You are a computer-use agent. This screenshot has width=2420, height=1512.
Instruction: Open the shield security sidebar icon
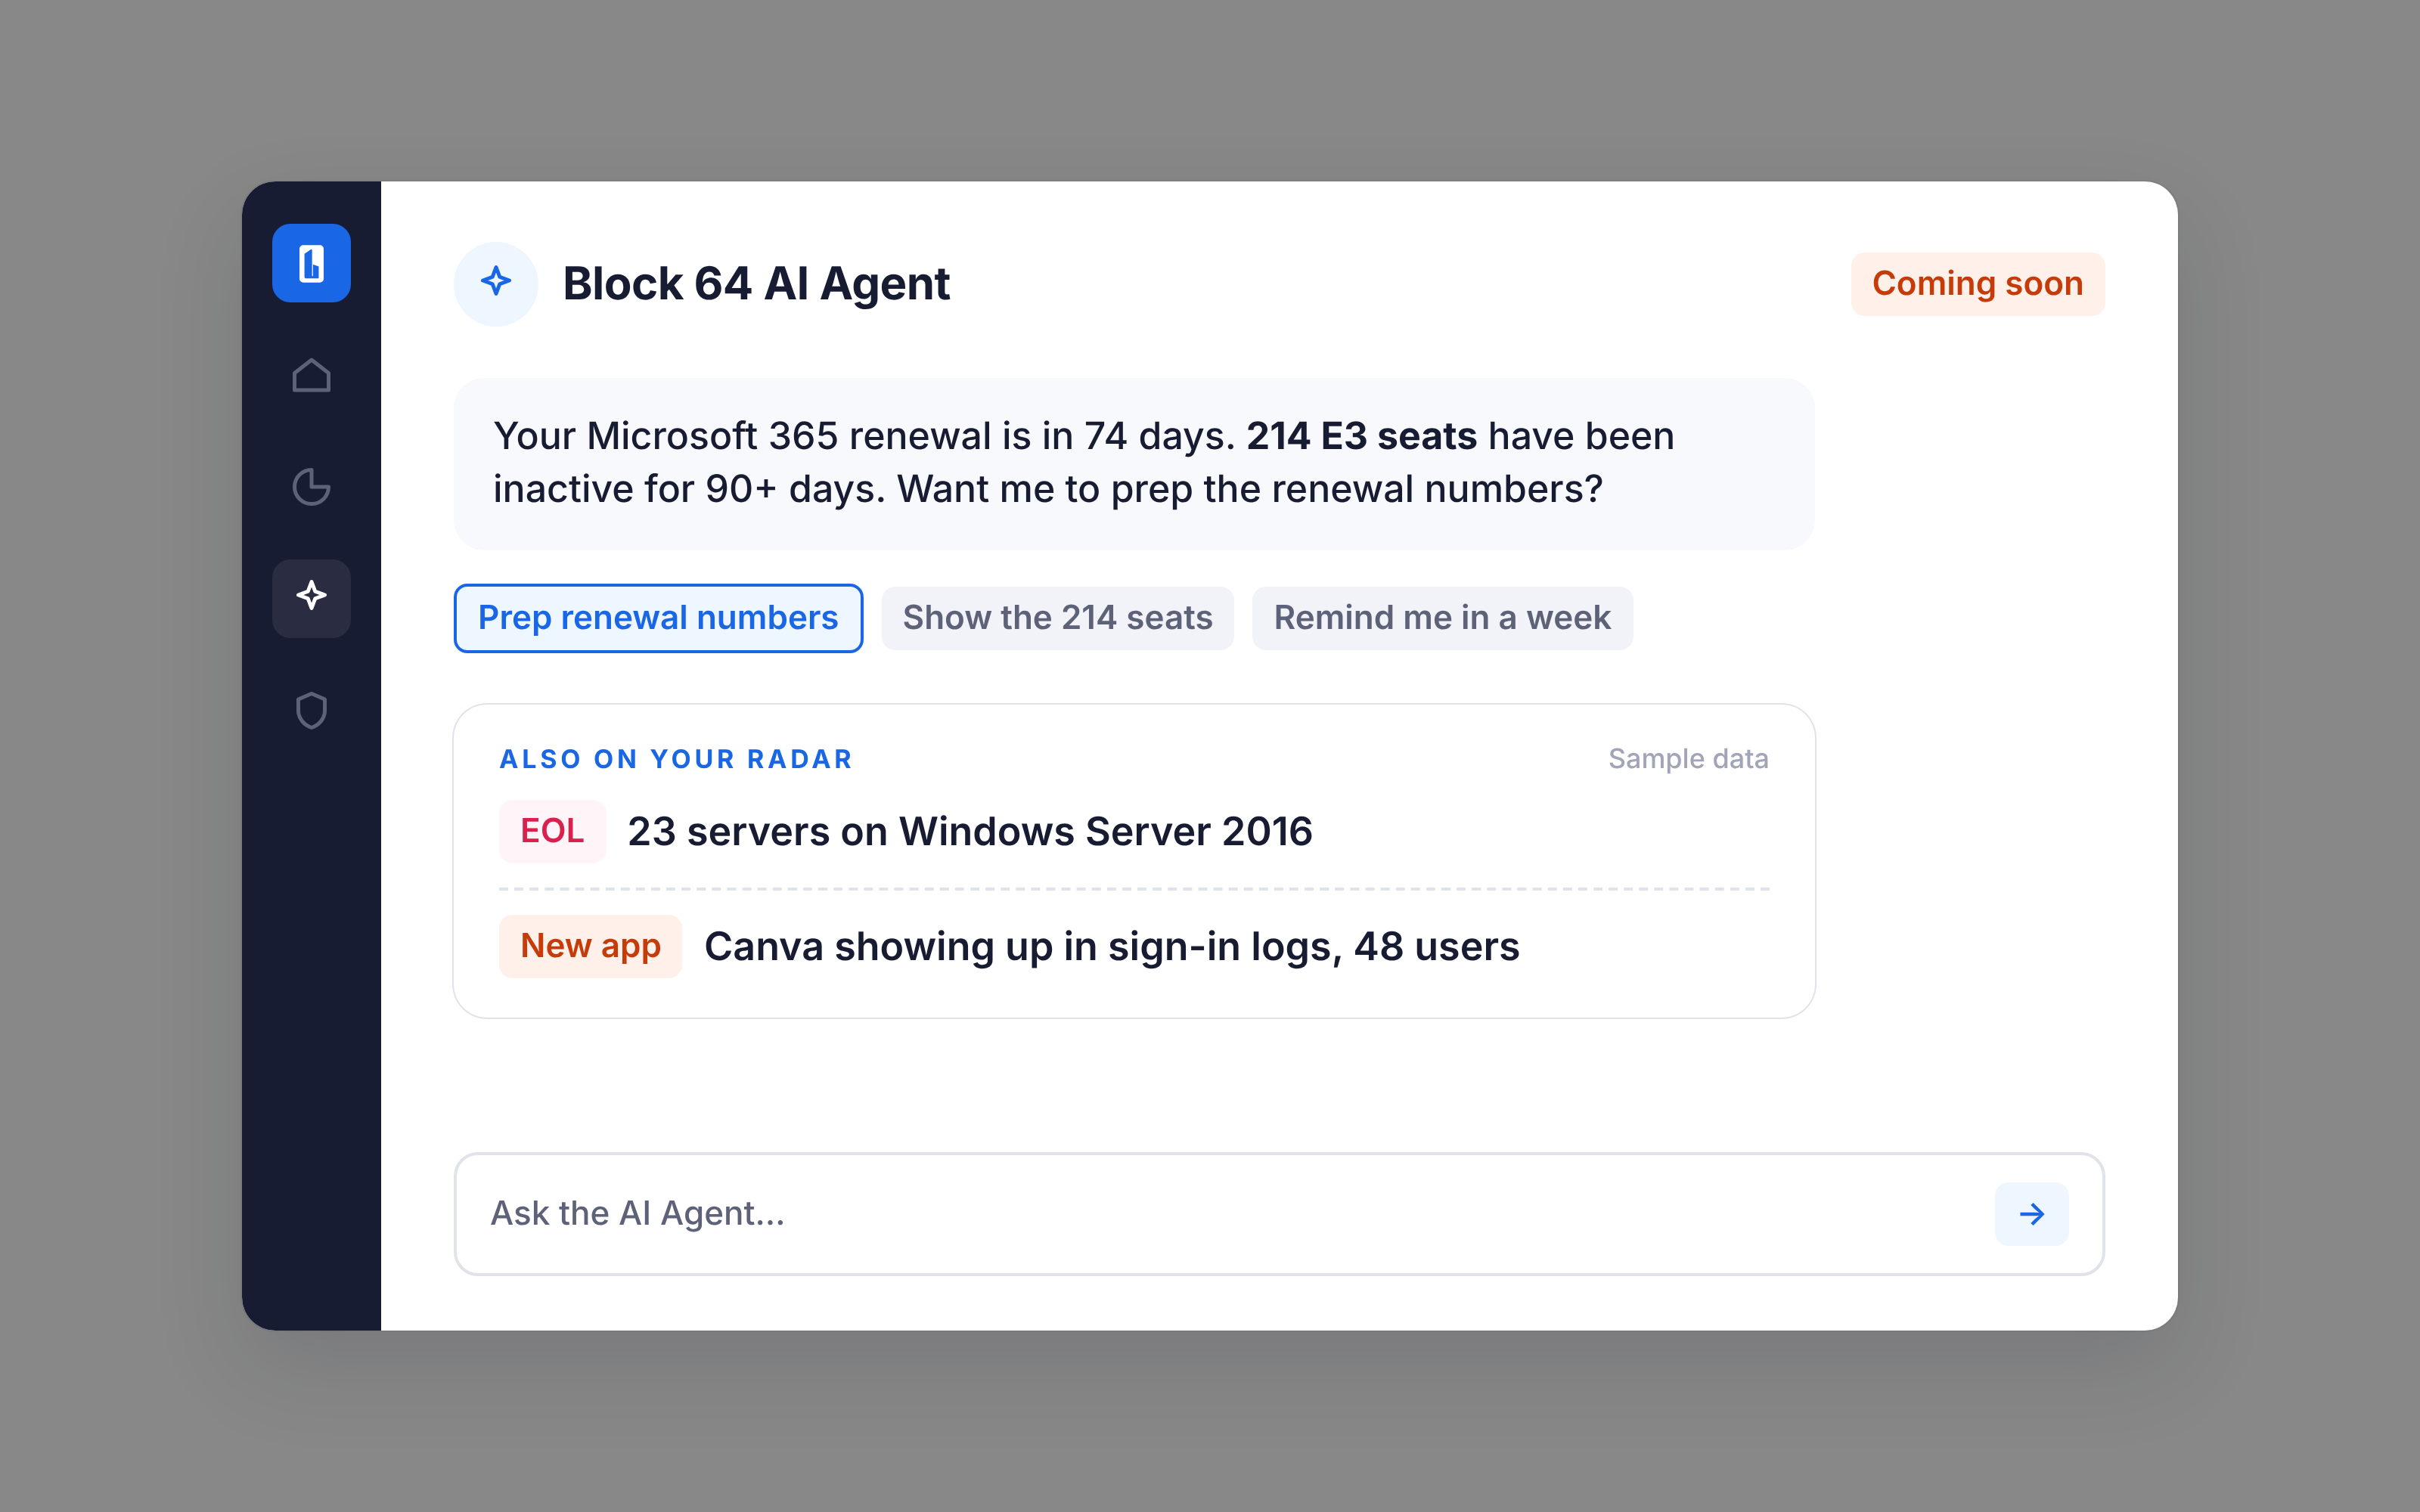(x=311, y=710)
